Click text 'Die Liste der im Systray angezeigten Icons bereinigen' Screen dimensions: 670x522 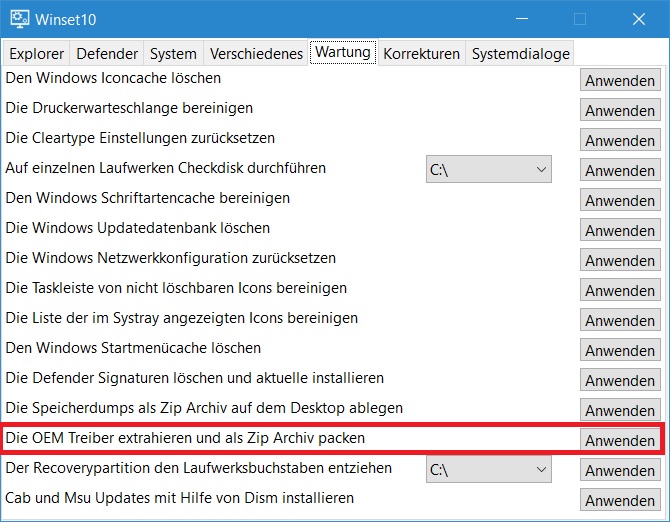tap(182, 318)
